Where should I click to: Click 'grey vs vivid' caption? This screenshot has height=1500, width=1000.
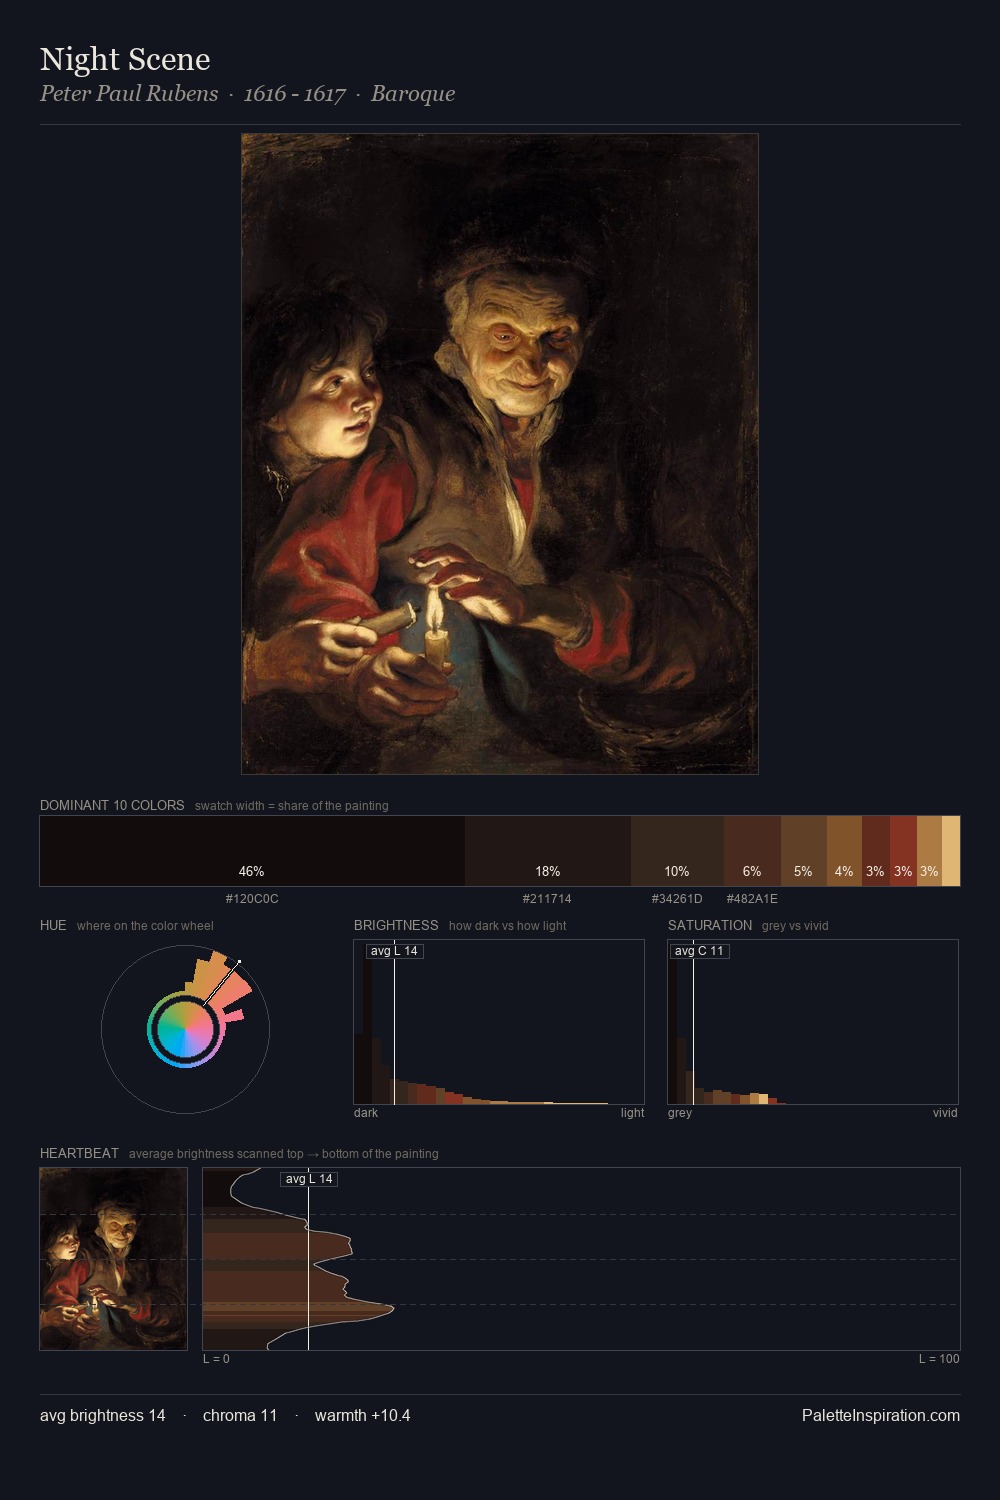[795, 926]
